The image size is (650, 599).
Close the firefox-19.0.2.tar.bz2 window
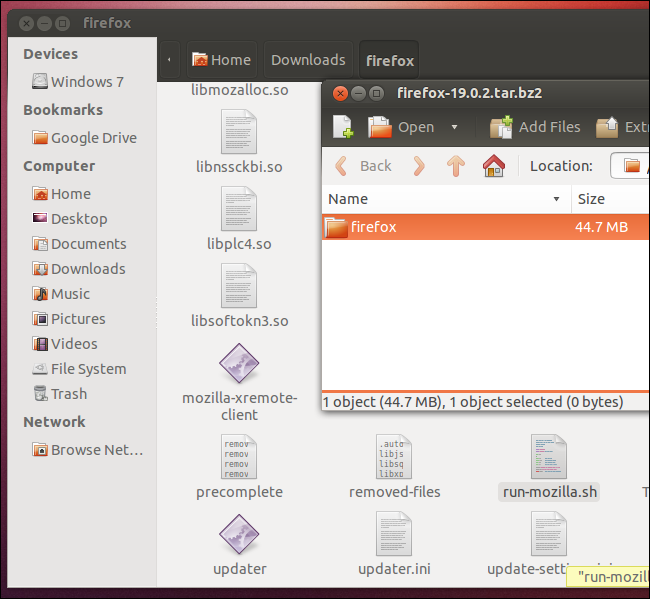pyautogui.click(x=340, y=93)
